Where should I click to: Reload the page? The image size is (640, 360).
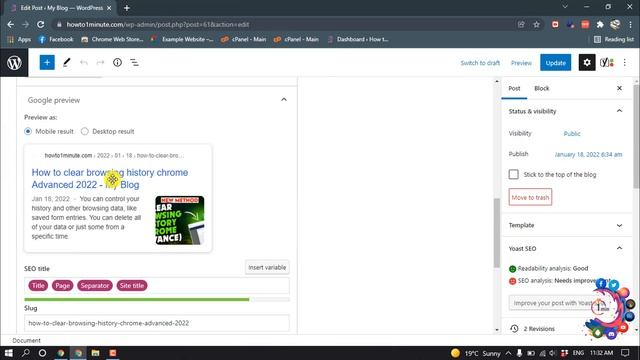click(x=40, y=24)
